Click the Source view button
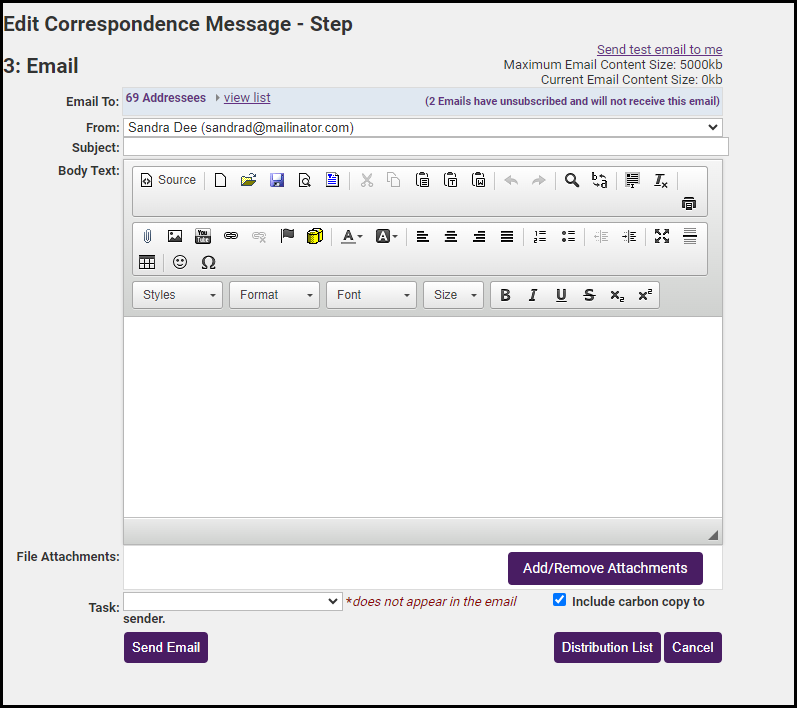The height and width of the screenshot is (708, 797). click(168, 180)
